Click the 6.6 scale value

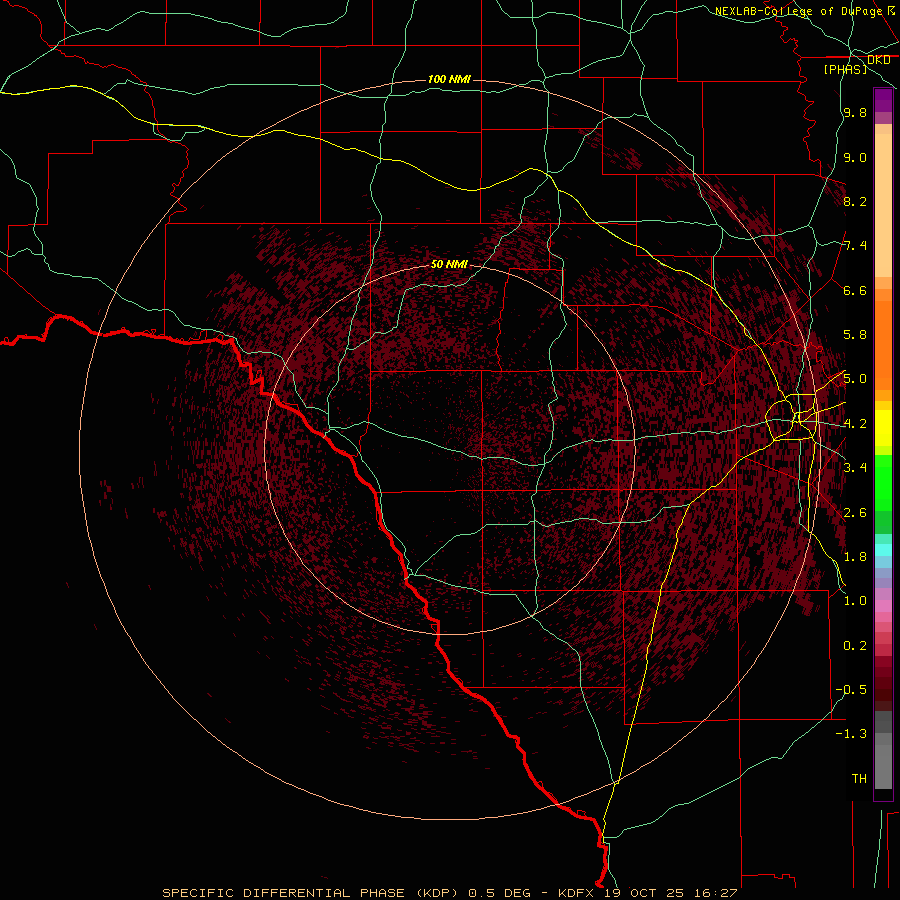tap(855, 290)
